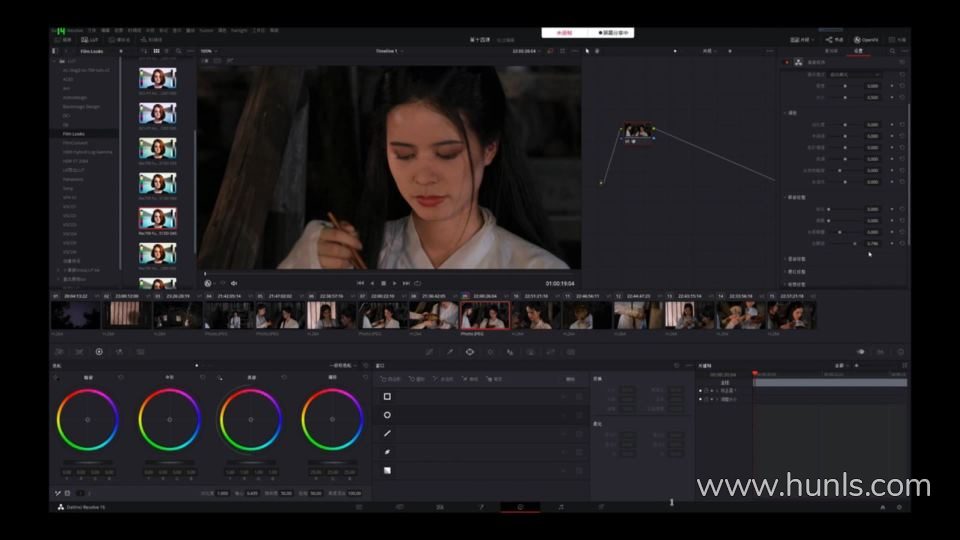Click the Gamma color wheel center
The width and height of the screenshot is (960, 540).
point(169,419)
